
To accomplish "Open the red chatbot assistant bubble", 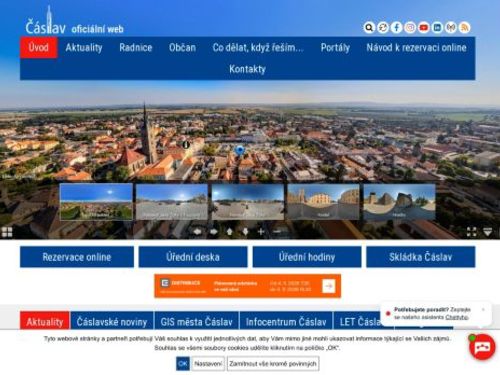I will 482,347.
